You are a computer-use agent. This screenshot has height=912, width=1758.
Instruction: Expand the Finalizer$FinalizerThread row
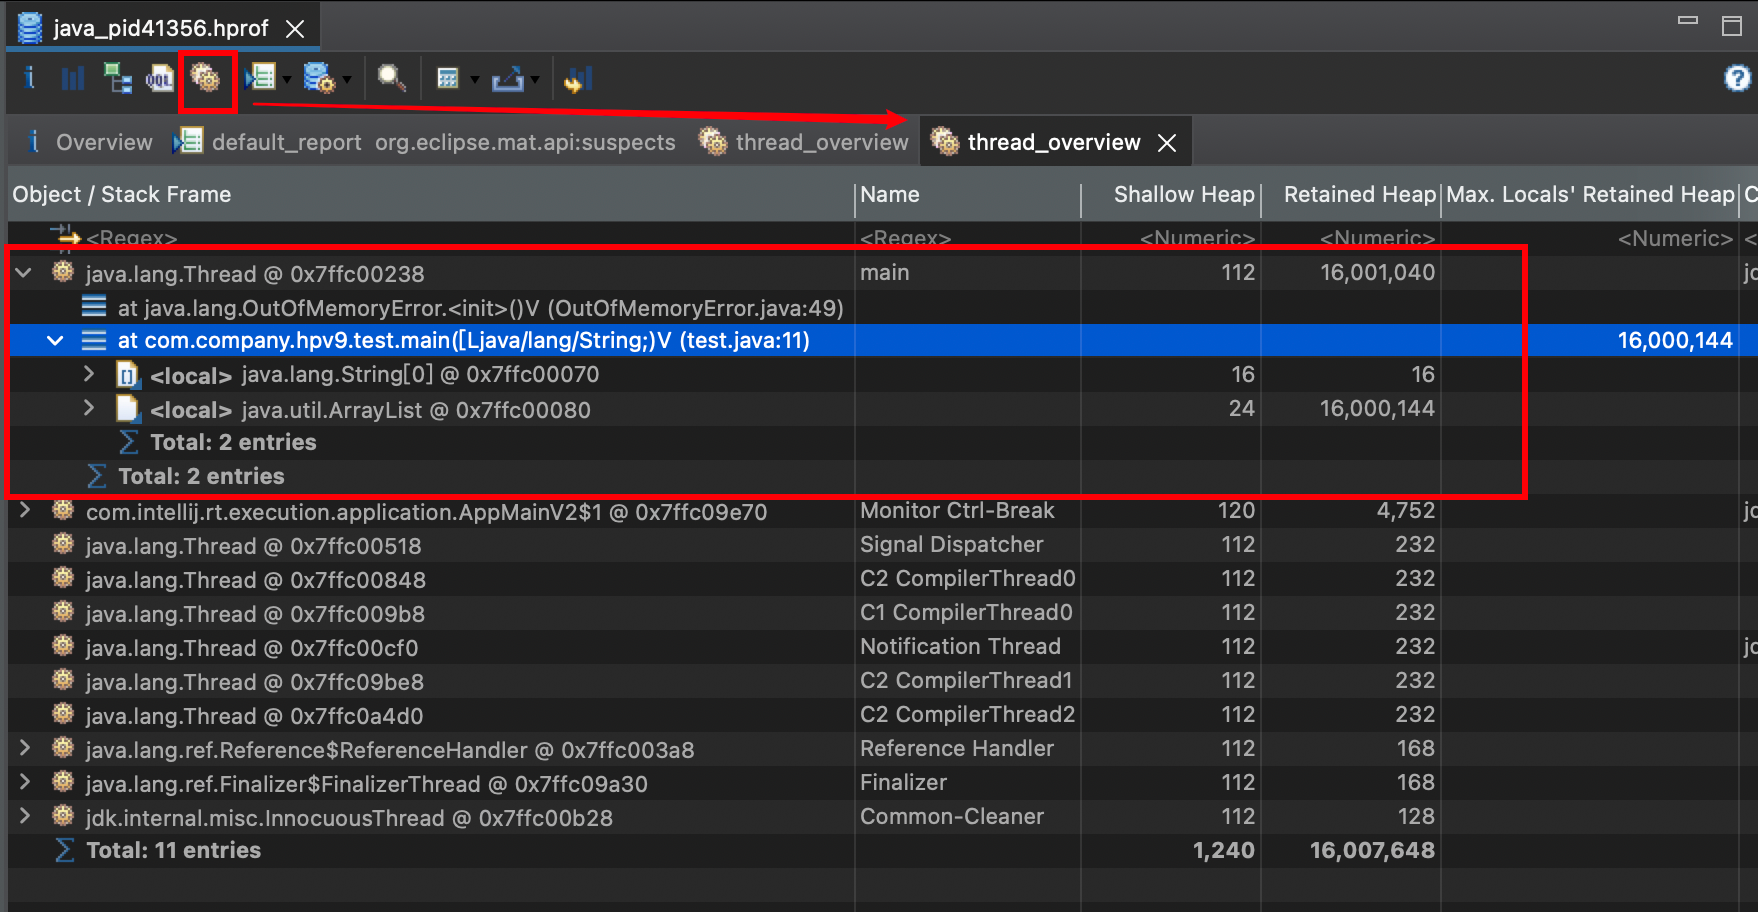[x=24, y=782]
